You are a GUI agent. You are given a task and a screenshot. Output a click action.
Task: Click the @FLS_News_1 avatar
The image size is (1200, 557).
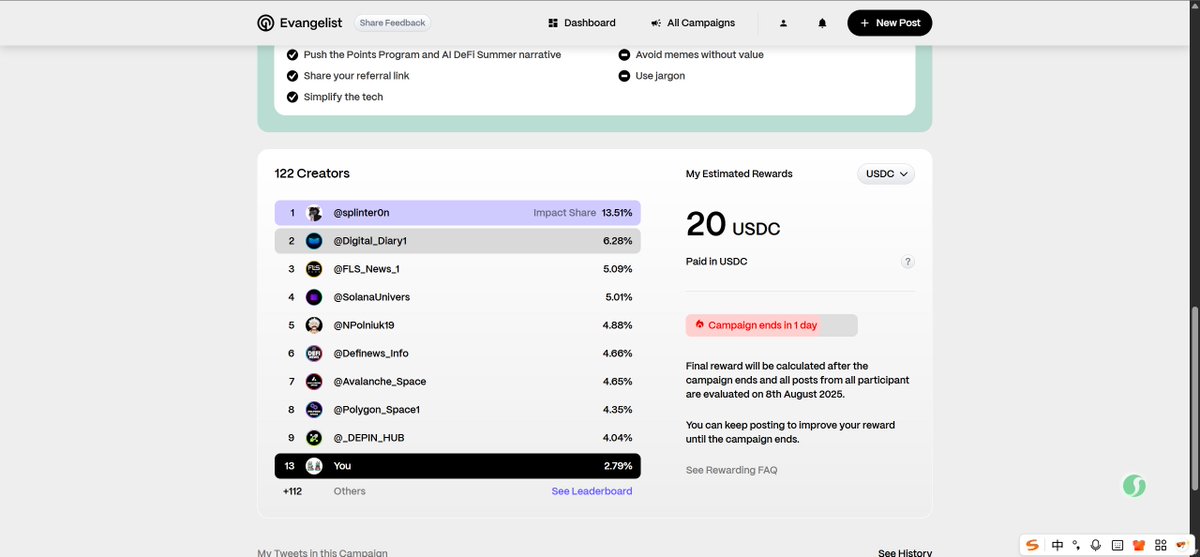(314, 269)
